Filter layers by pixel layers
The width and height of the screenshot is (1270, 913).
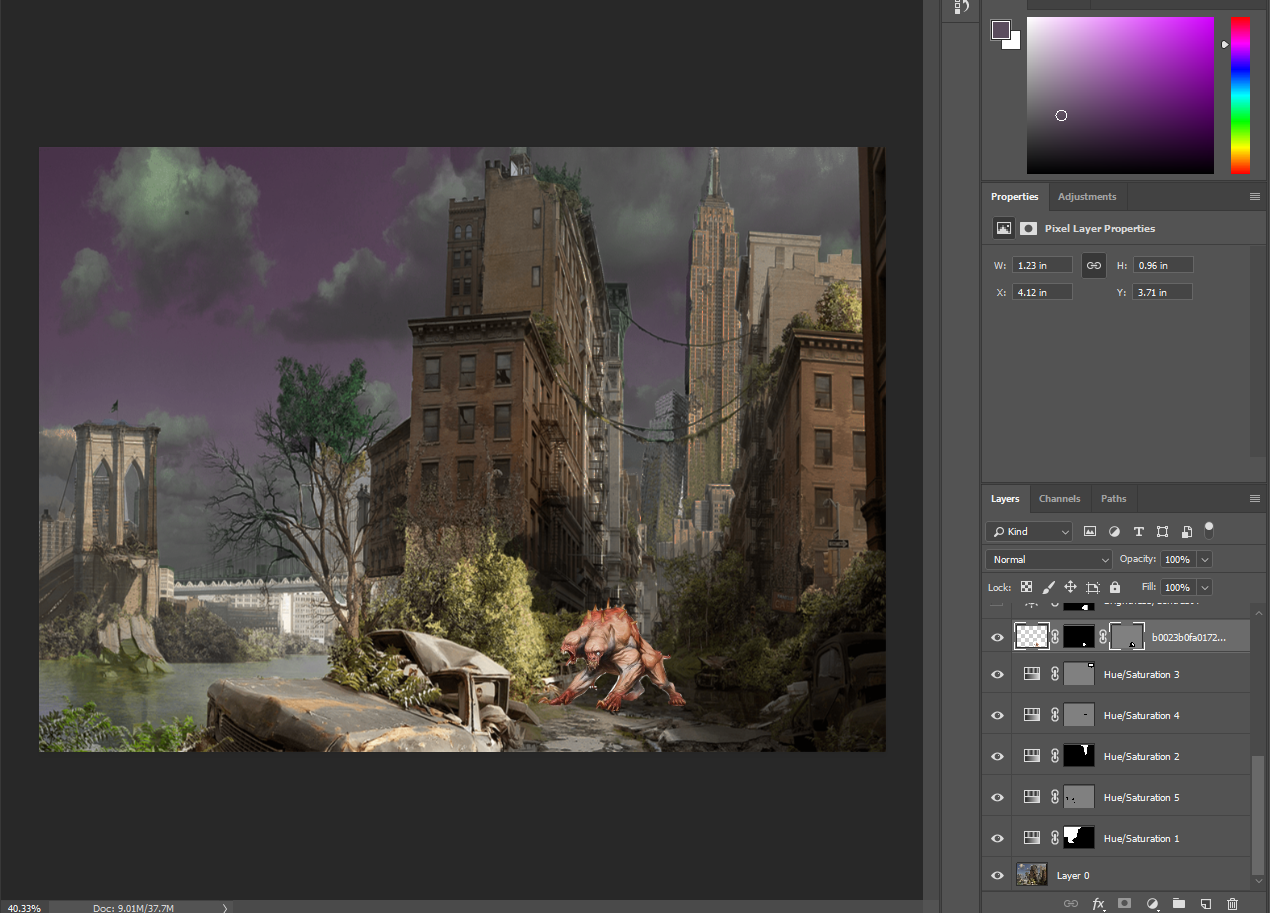[x=1090, y=532]
